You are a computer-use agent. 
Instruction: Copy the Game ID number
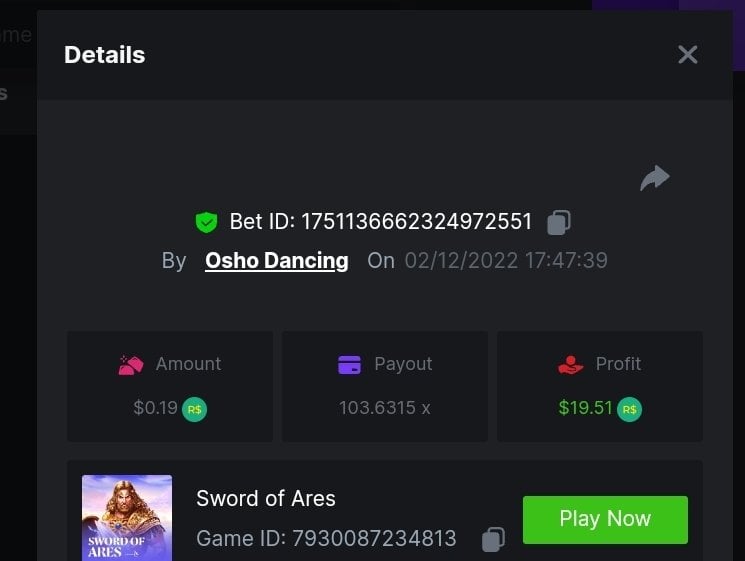point(493,540)
